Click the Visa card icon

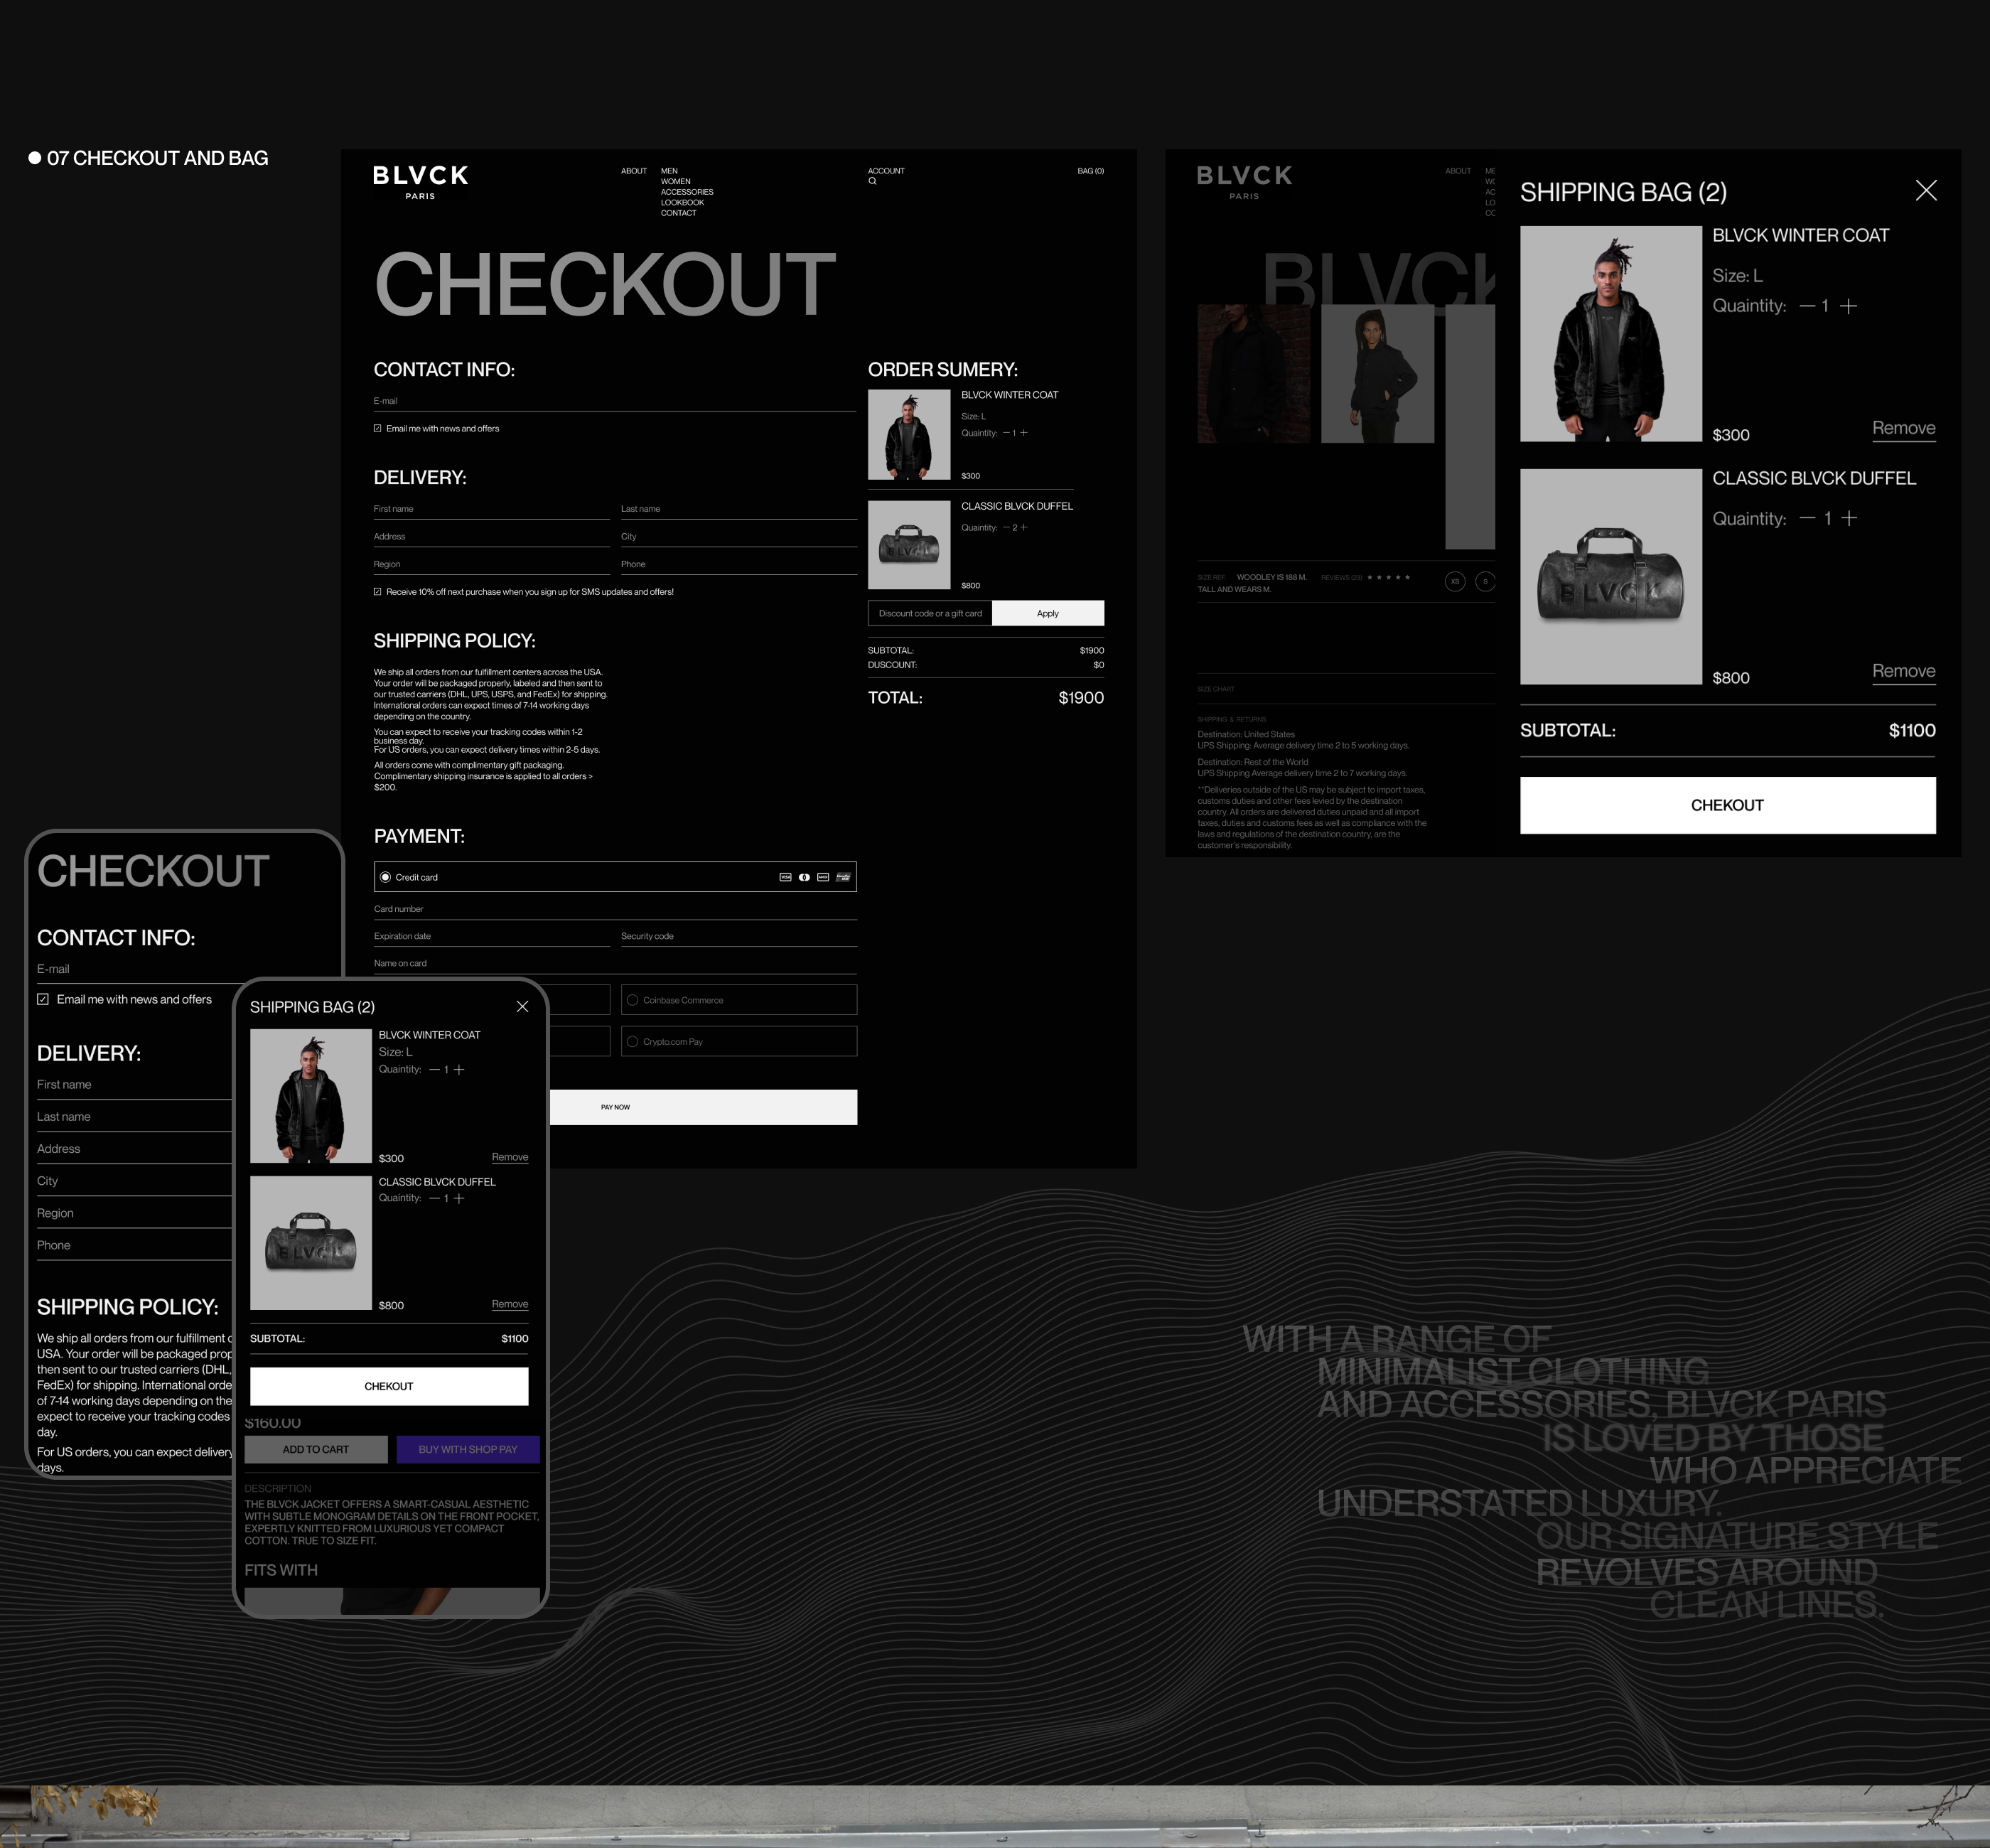(785, 877)
